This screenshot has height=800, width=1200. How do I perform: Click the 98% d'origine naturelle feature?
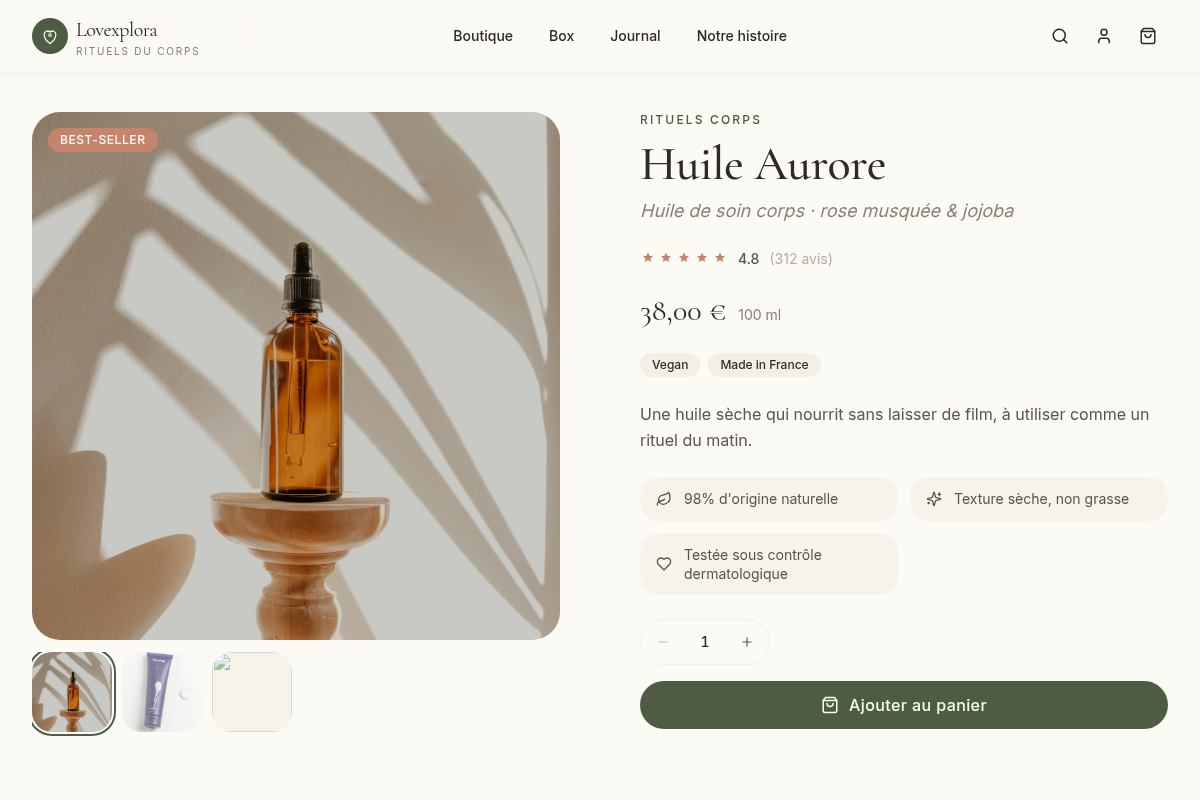pyautogui.click(x=769, y=499)
